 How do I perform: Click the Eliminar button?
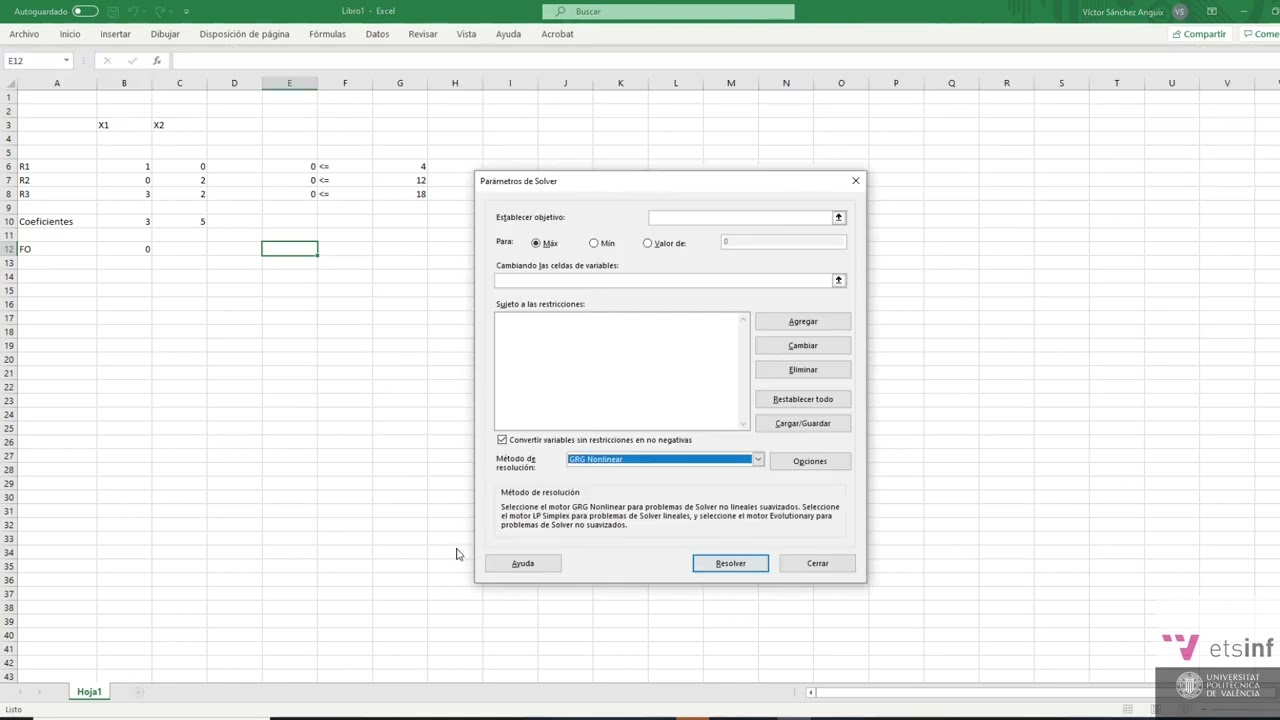(x=803, y=369)
